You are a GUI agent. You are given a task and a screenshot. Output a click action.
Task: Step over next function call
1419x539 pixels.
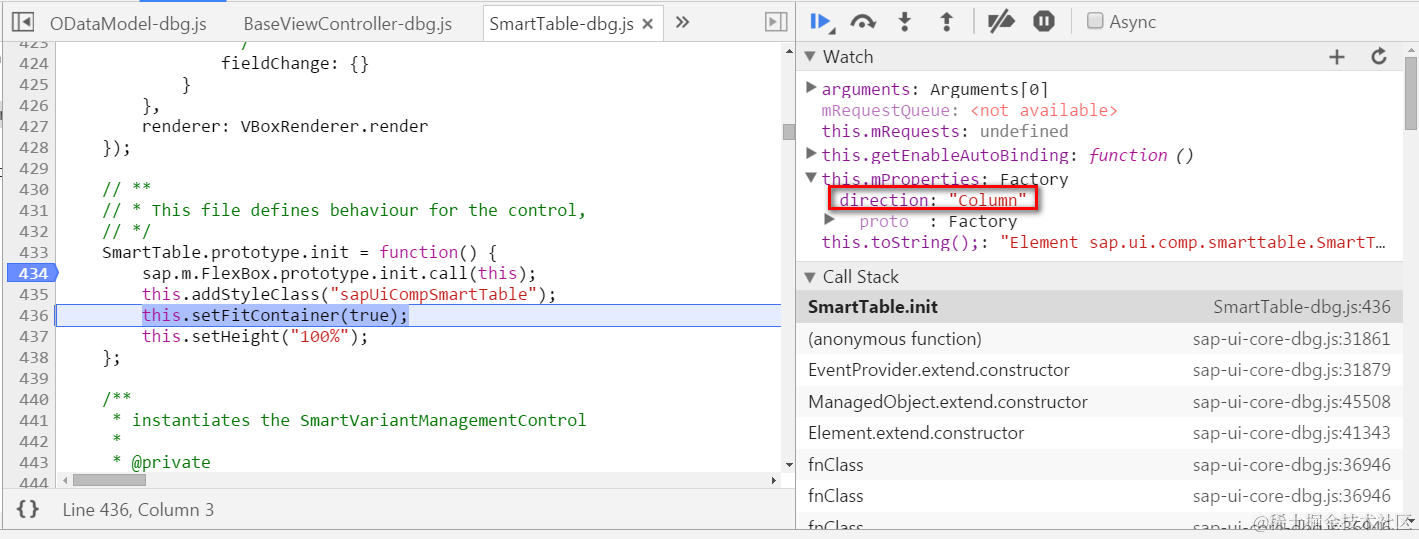[x=863, y=21]
